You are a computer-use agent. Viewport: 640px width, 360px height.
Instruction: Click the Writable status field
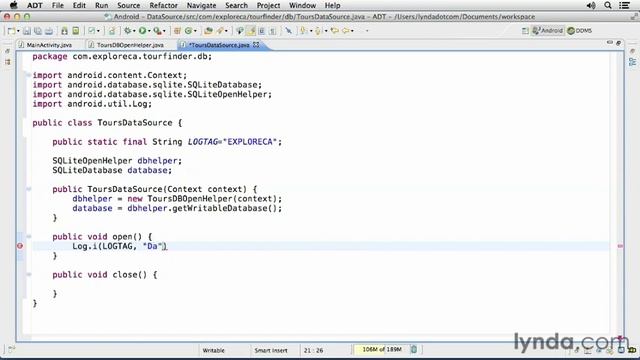pos(213,350)
